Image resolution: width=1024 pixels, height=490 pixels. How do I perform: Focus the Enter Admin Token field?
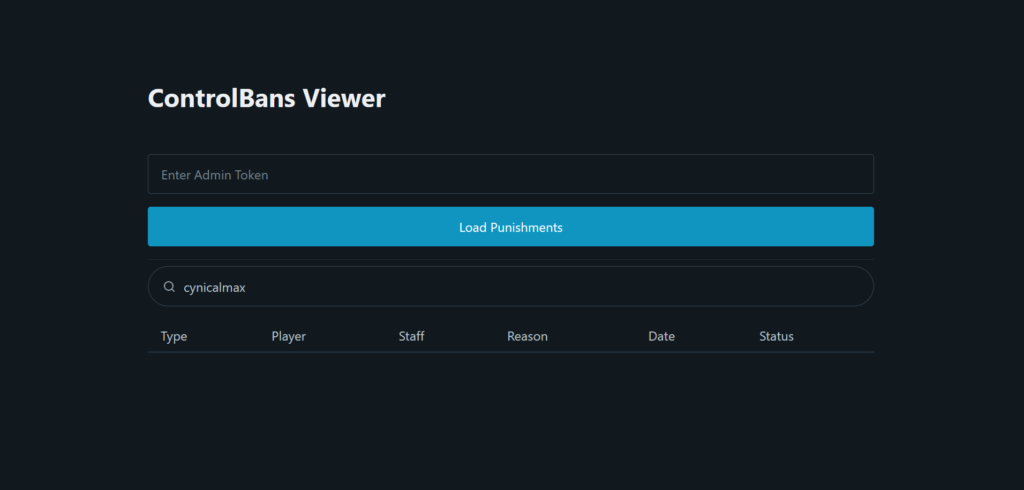[x=510, y=174]
